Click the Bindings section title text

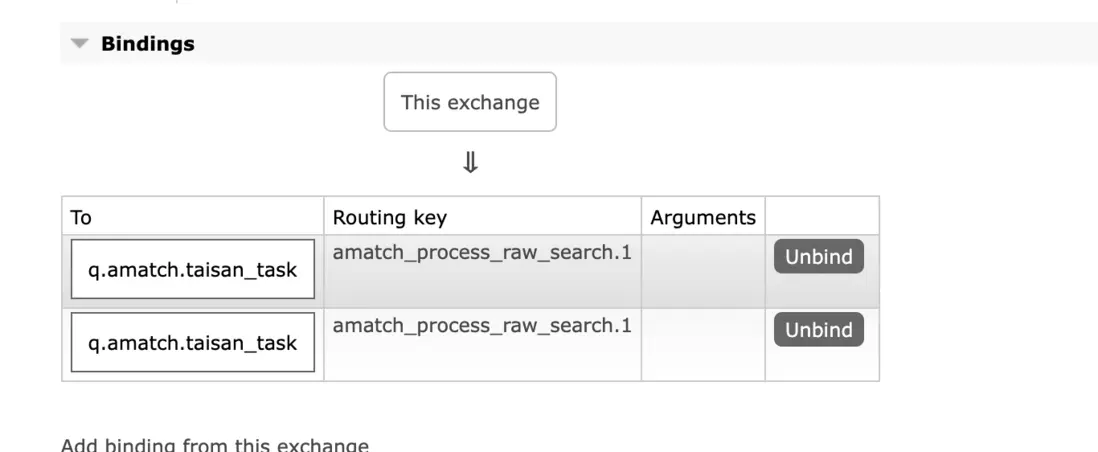pyautogui.click(x=147, y=44)
